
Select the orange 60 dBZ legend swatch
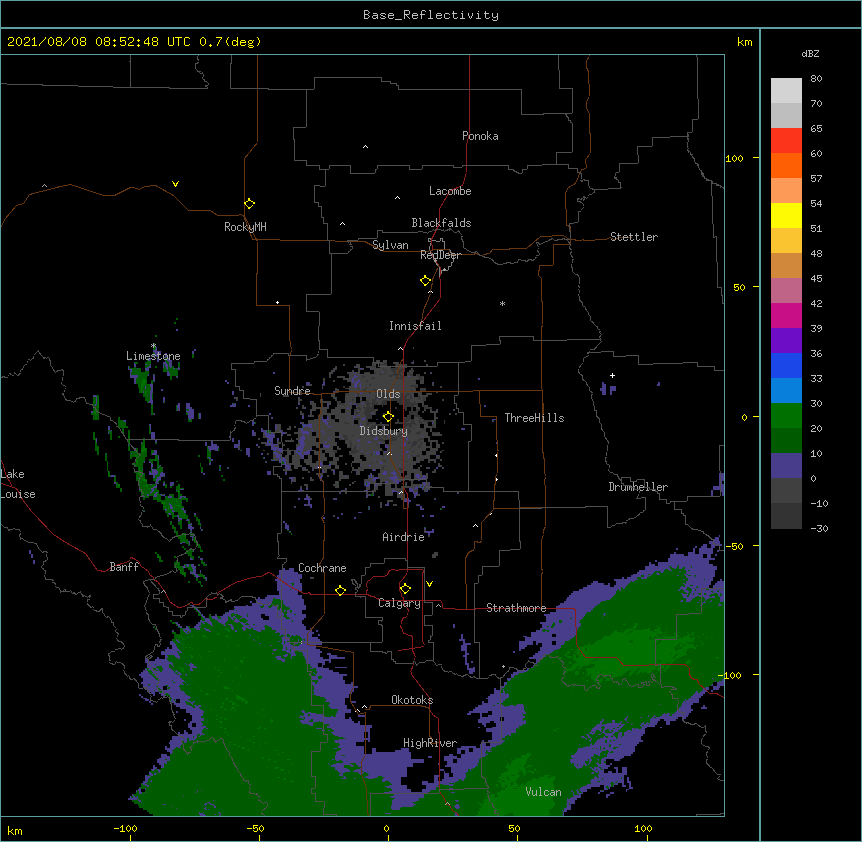[x=786, y=165]
